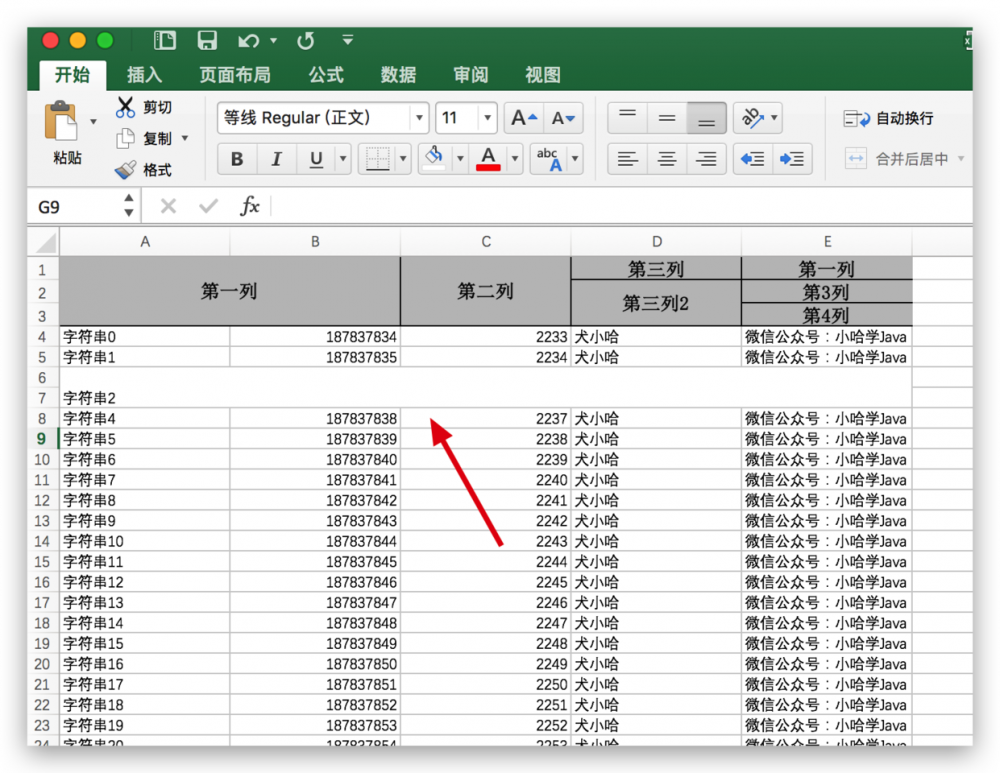
Task: Apply center text alignment
Action: [x=665, y=158]
